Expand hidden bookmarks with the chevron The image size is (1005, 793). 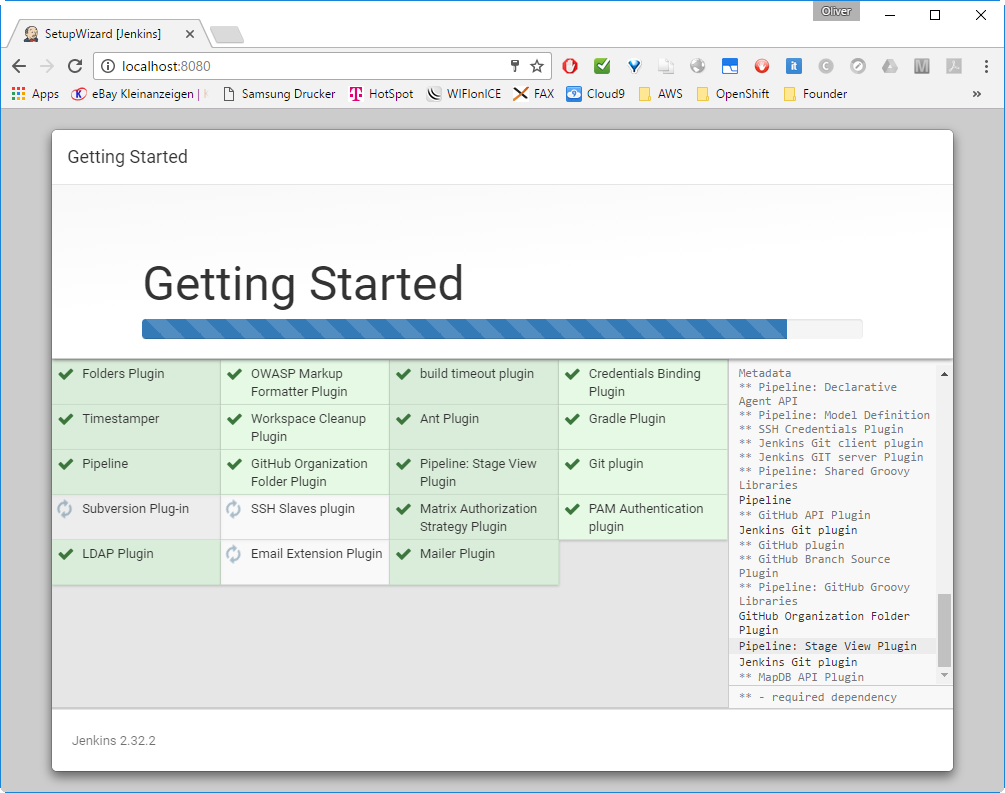[978, 93]
